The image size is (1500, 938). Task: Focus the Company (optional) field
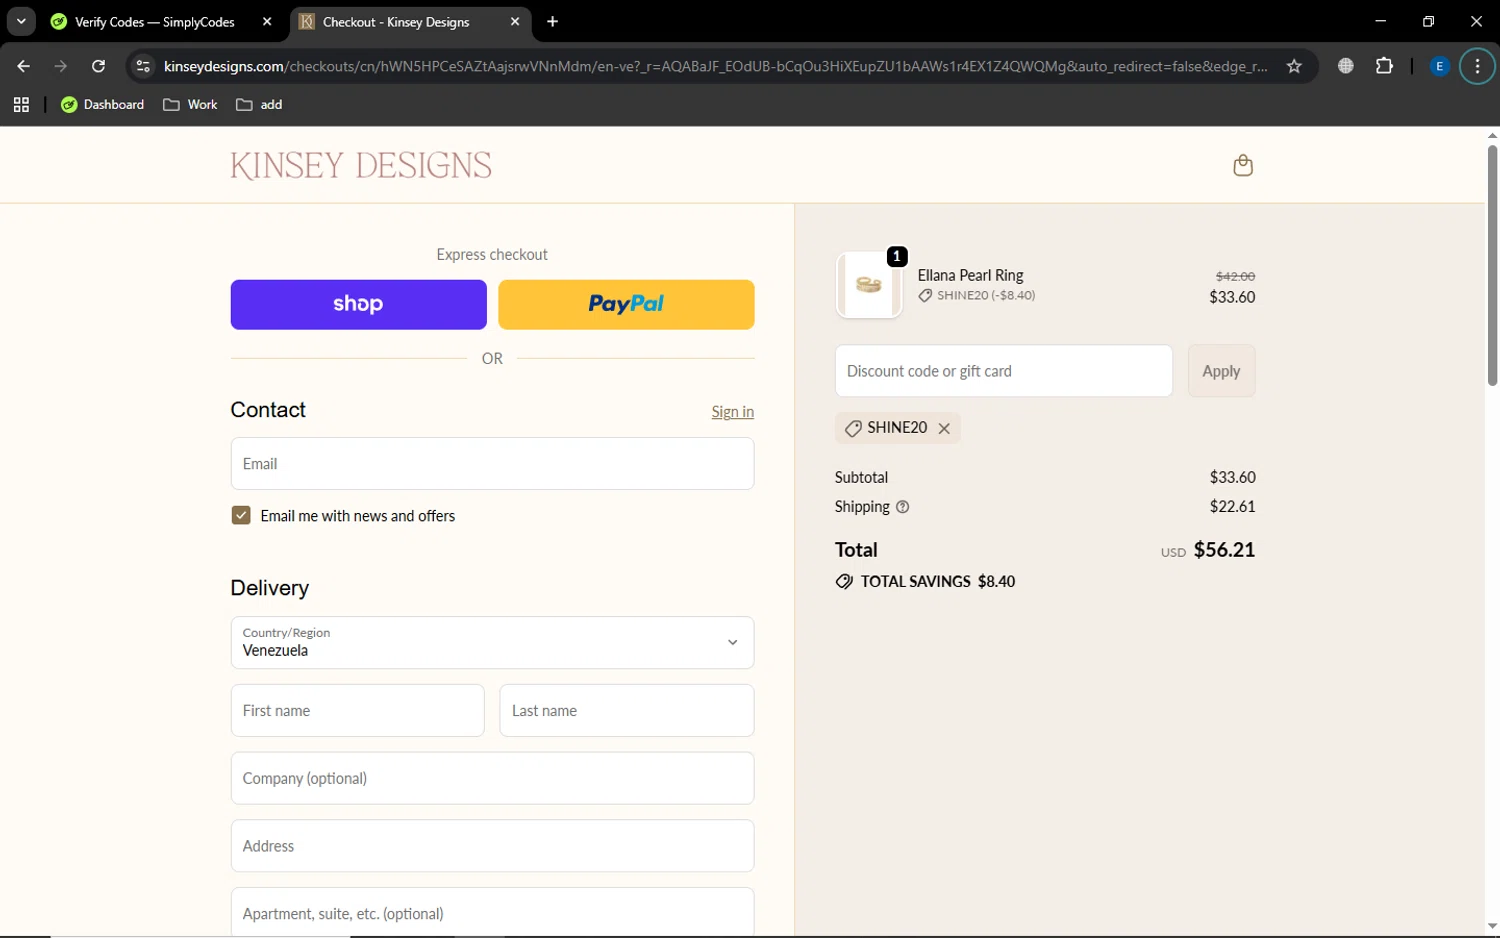point(492,778)
